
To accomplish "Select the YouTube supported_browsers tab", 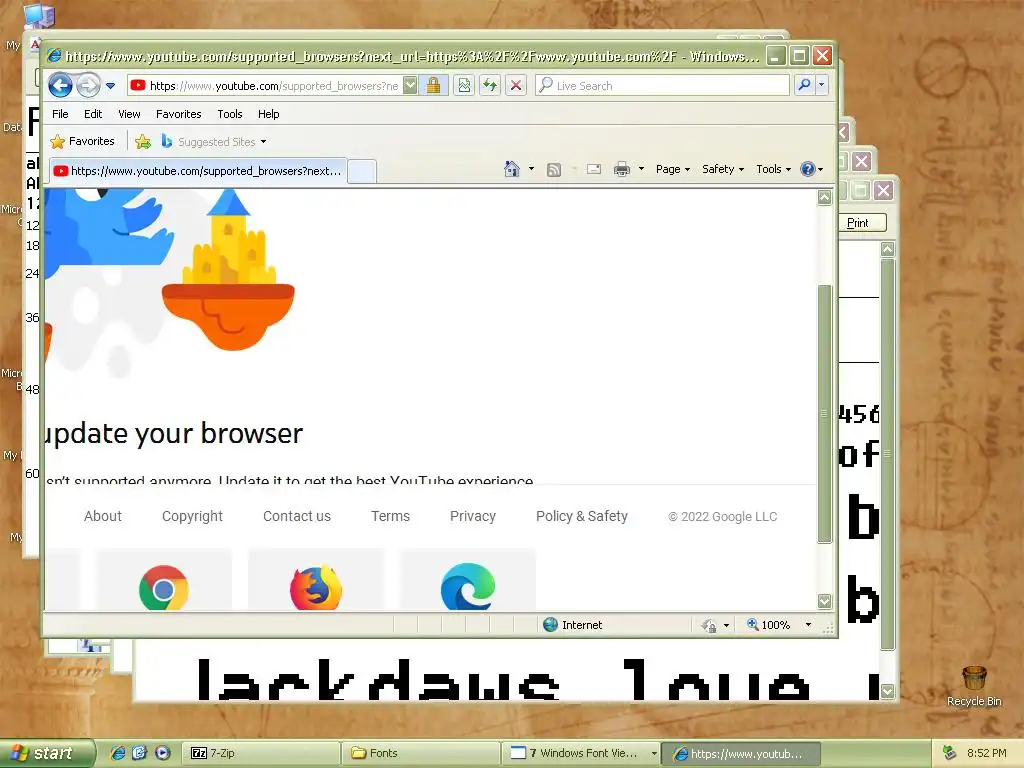I will tap(198, 171).
